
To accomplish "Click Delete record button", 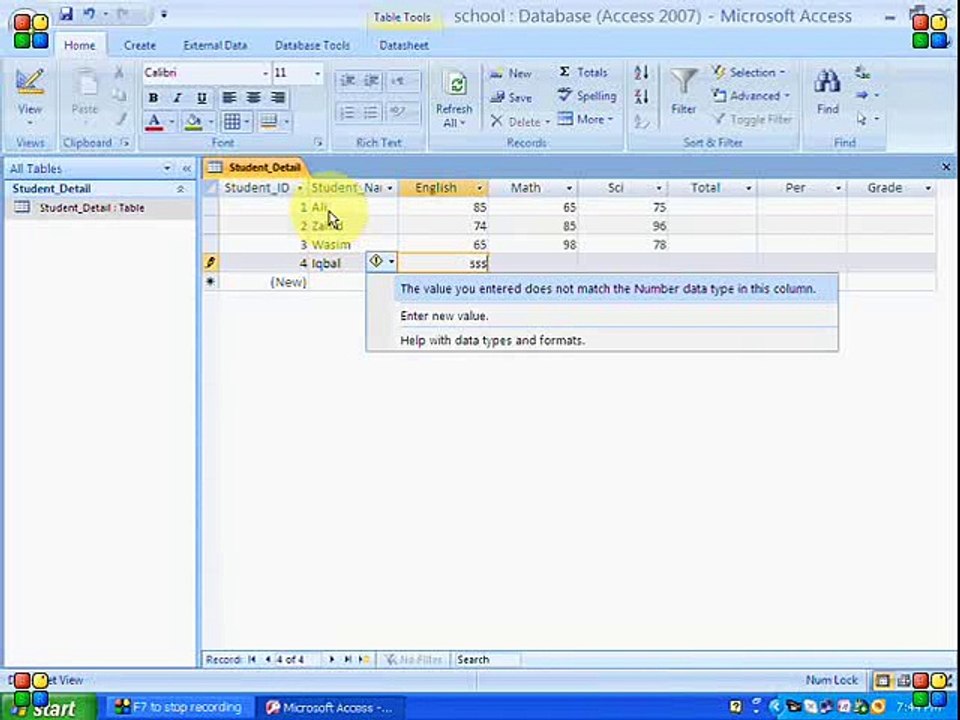I will point(519,121).
